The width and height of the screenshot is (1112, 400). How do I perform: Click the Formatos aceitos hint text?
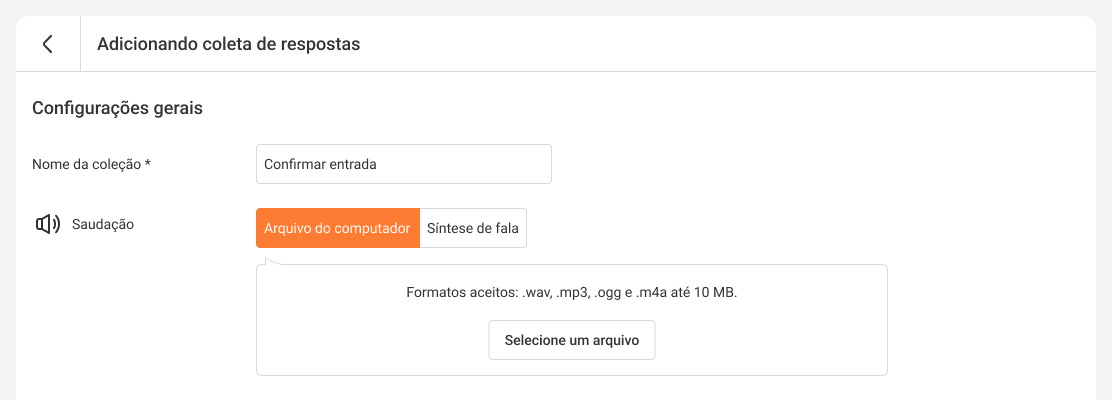point(571,293)
